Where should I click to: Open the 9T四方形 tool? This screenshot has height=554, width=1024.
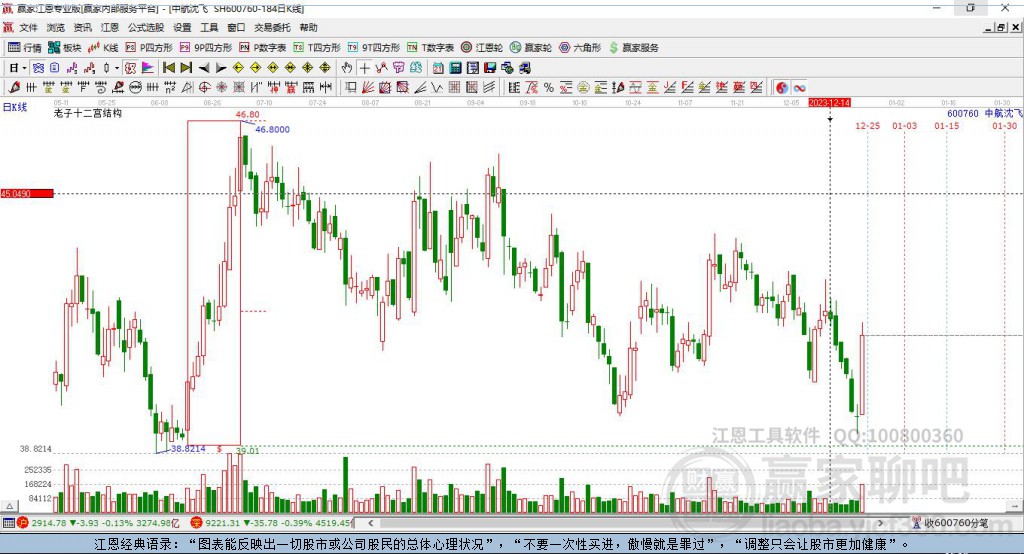pos(374,48)
